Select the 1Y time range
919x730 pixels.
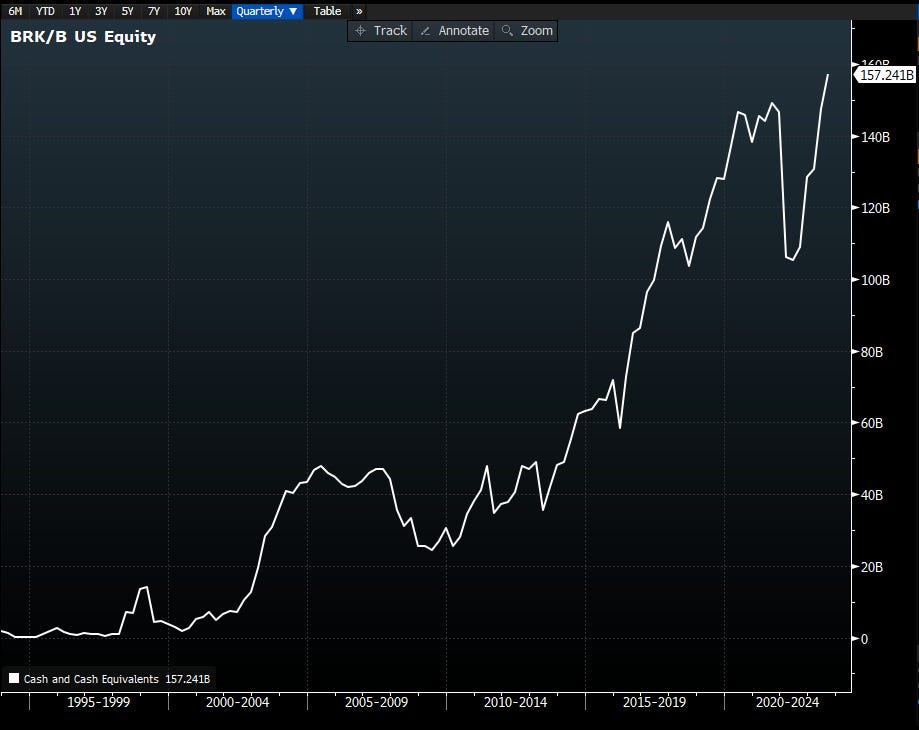pos(75,11)
